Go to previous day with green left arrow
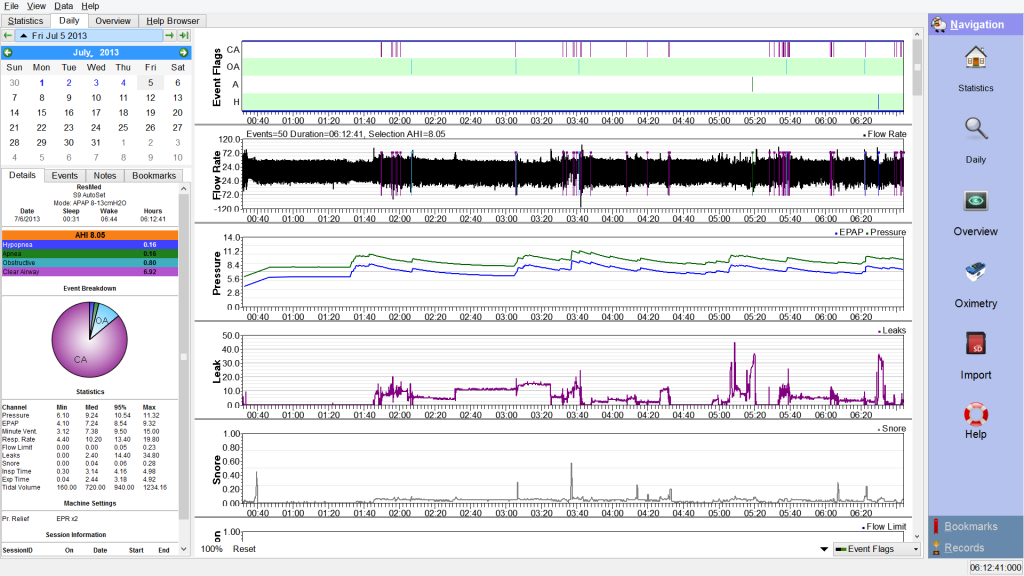This screenshot has width=1024, height=576. (x=8, y=36)
